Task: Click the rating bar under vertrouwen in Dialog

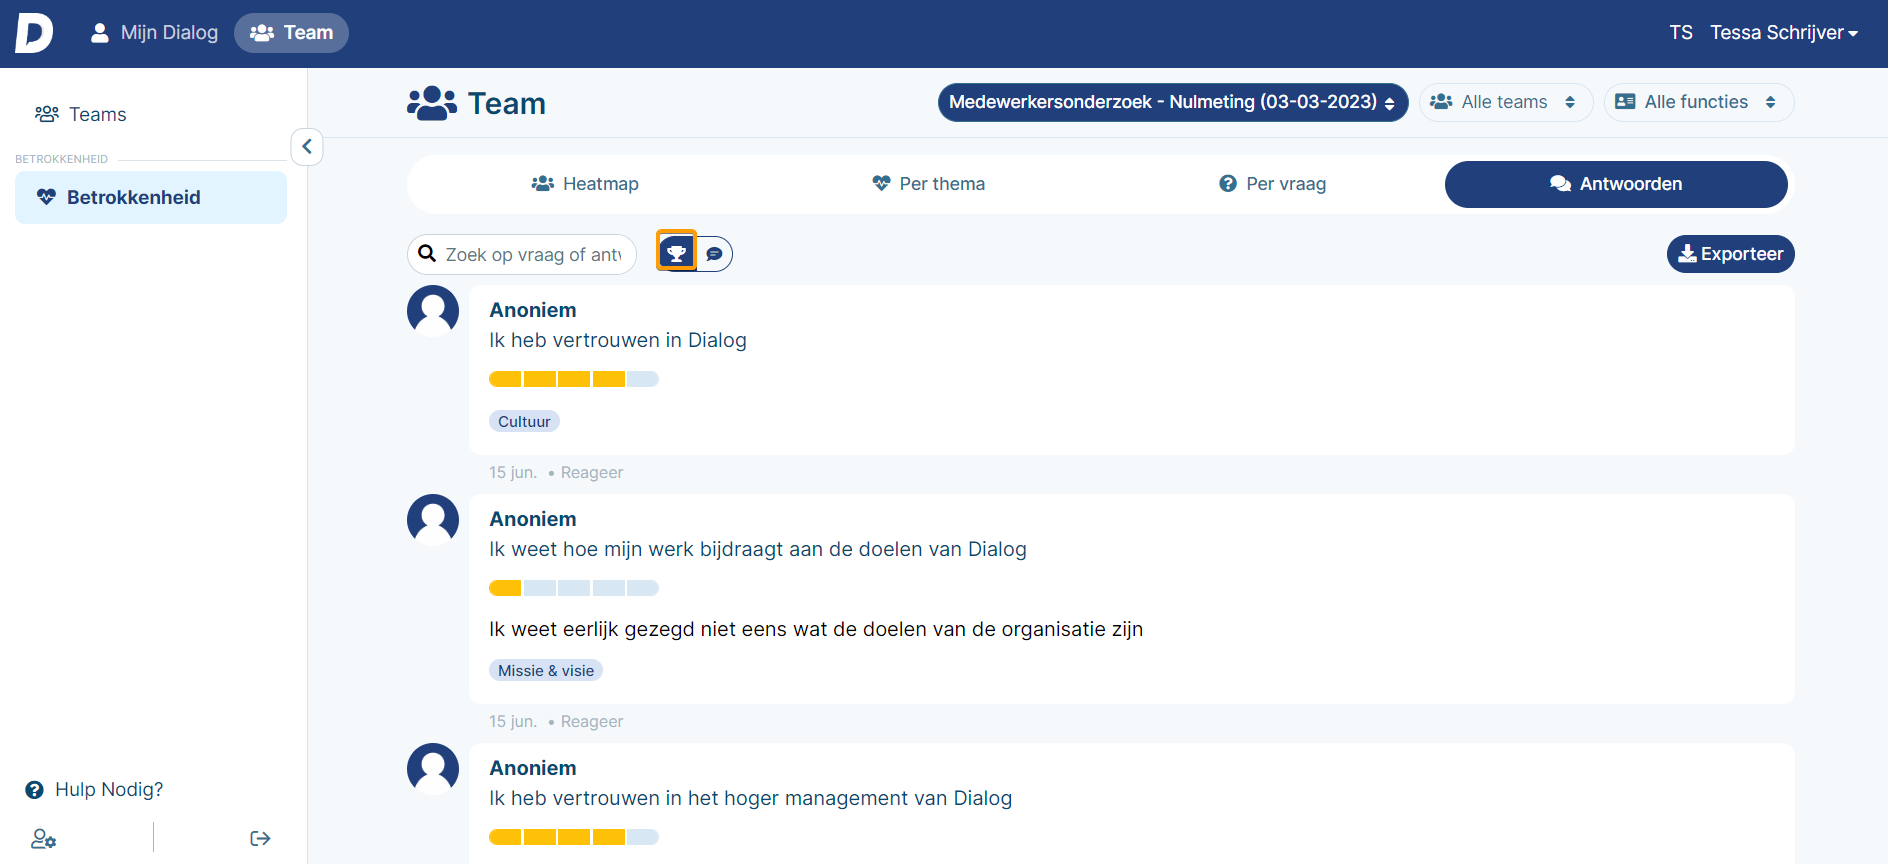Action: pyautogui.click(x=574, y=379)
